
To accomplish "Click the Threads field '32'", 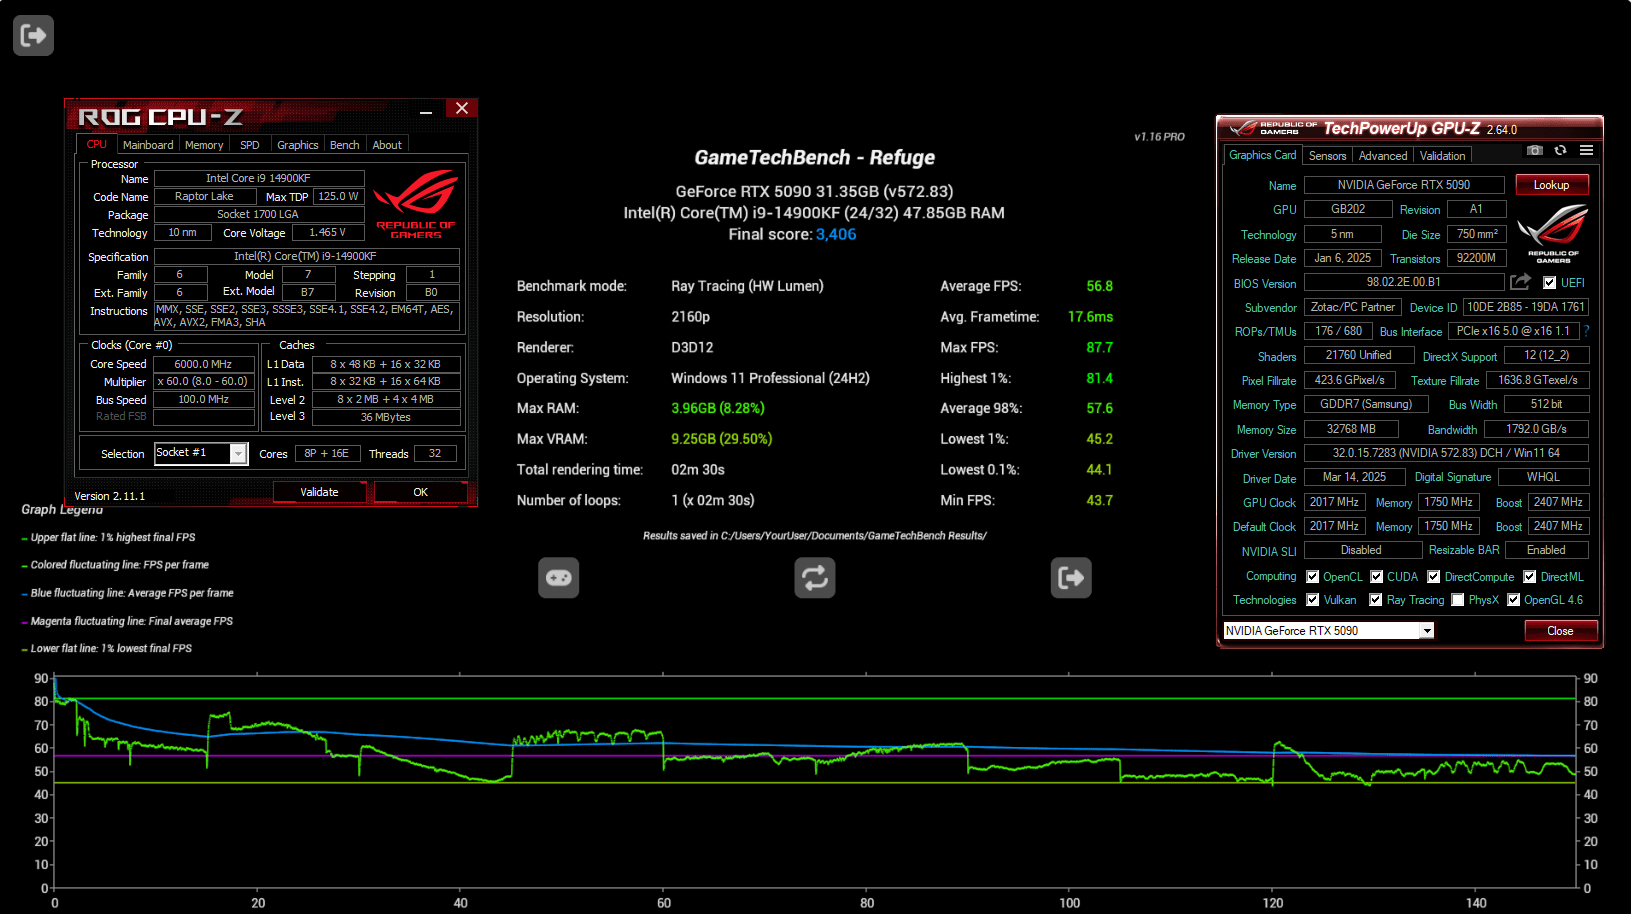I will point(435,454).
